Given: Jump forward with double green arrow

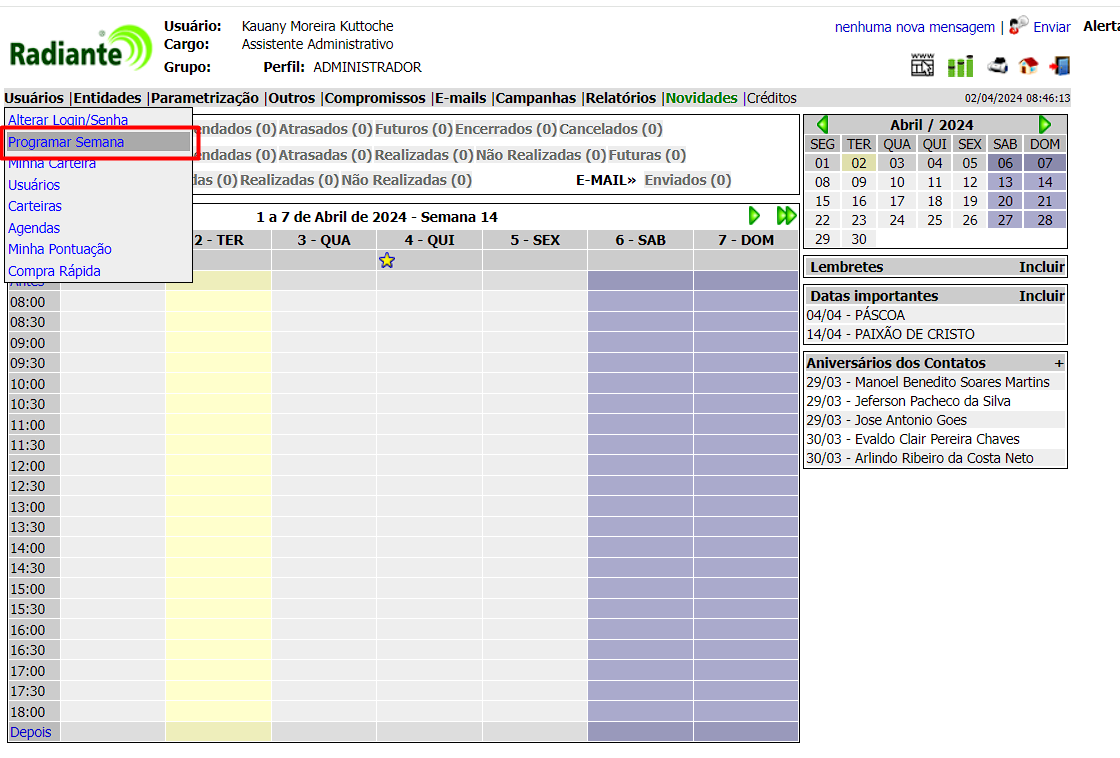Looking at the screenshot, I should (x=786, y=216).
